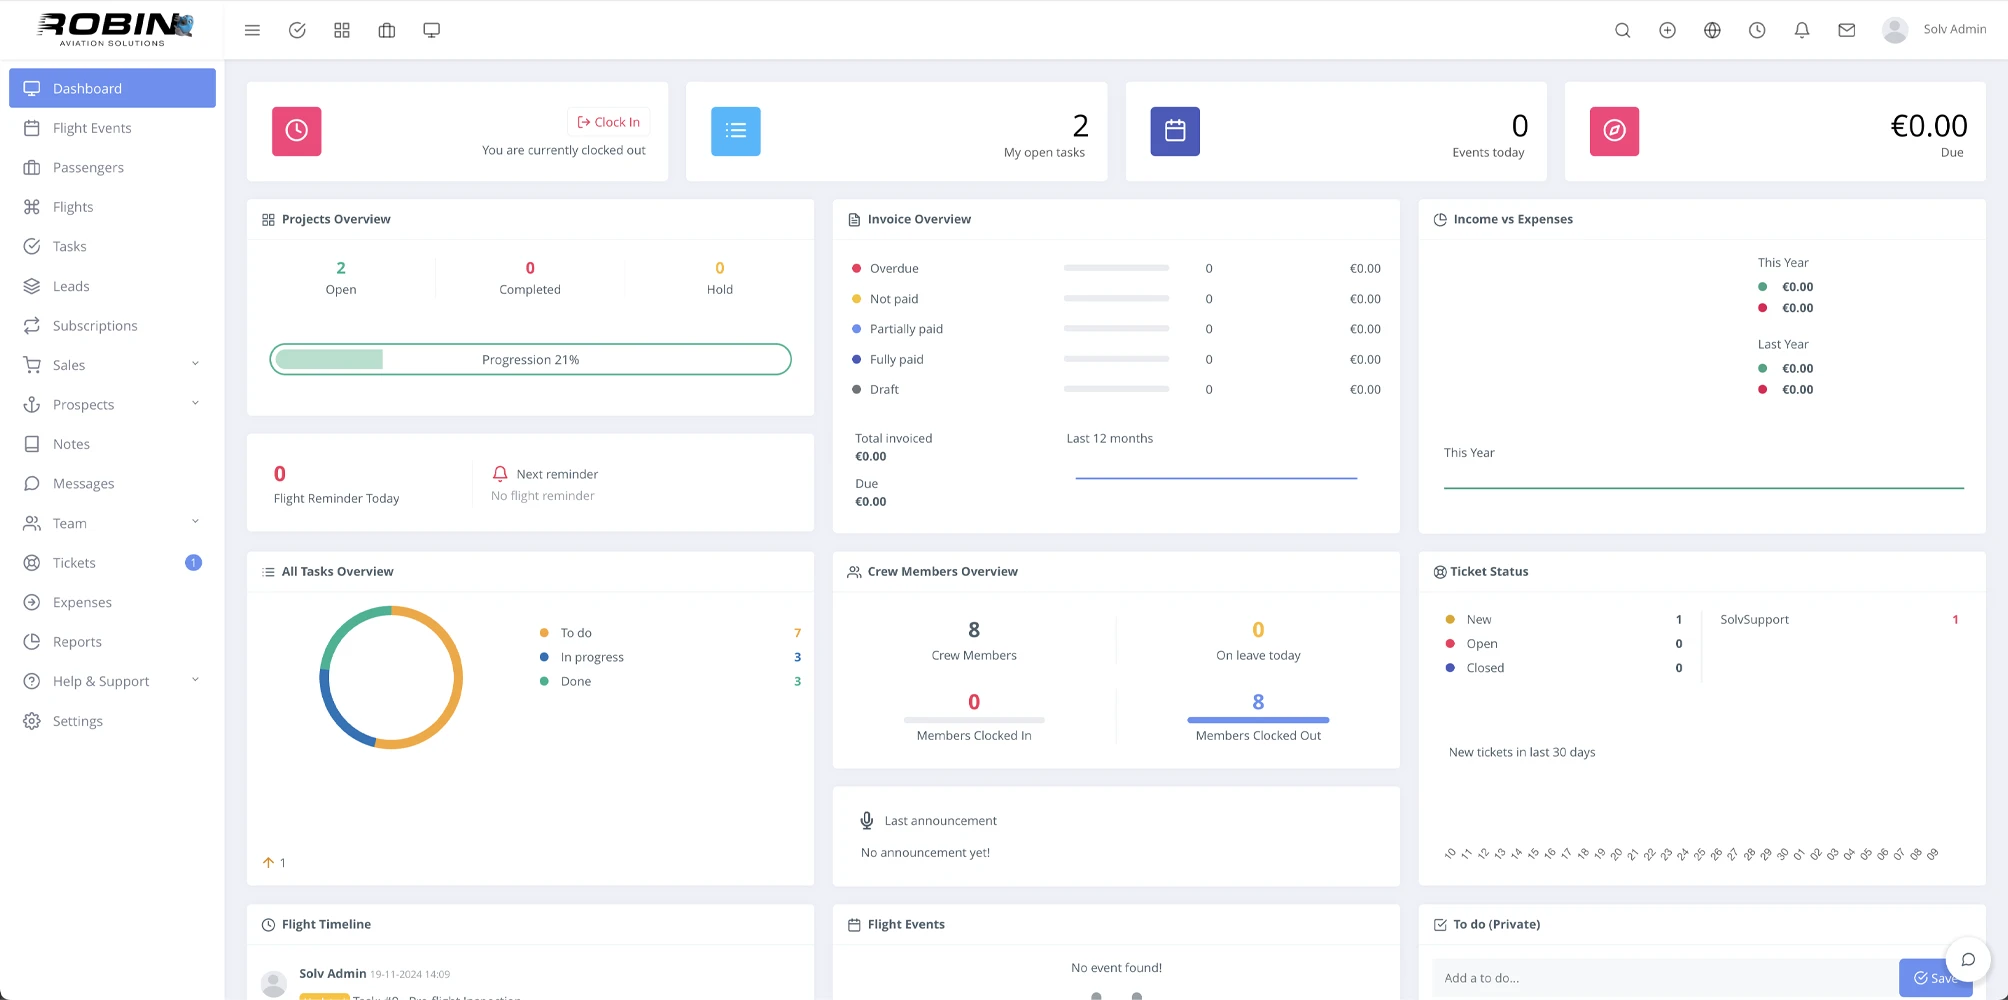Click the plus circle quick-add icon

(x=1667, y=30)
